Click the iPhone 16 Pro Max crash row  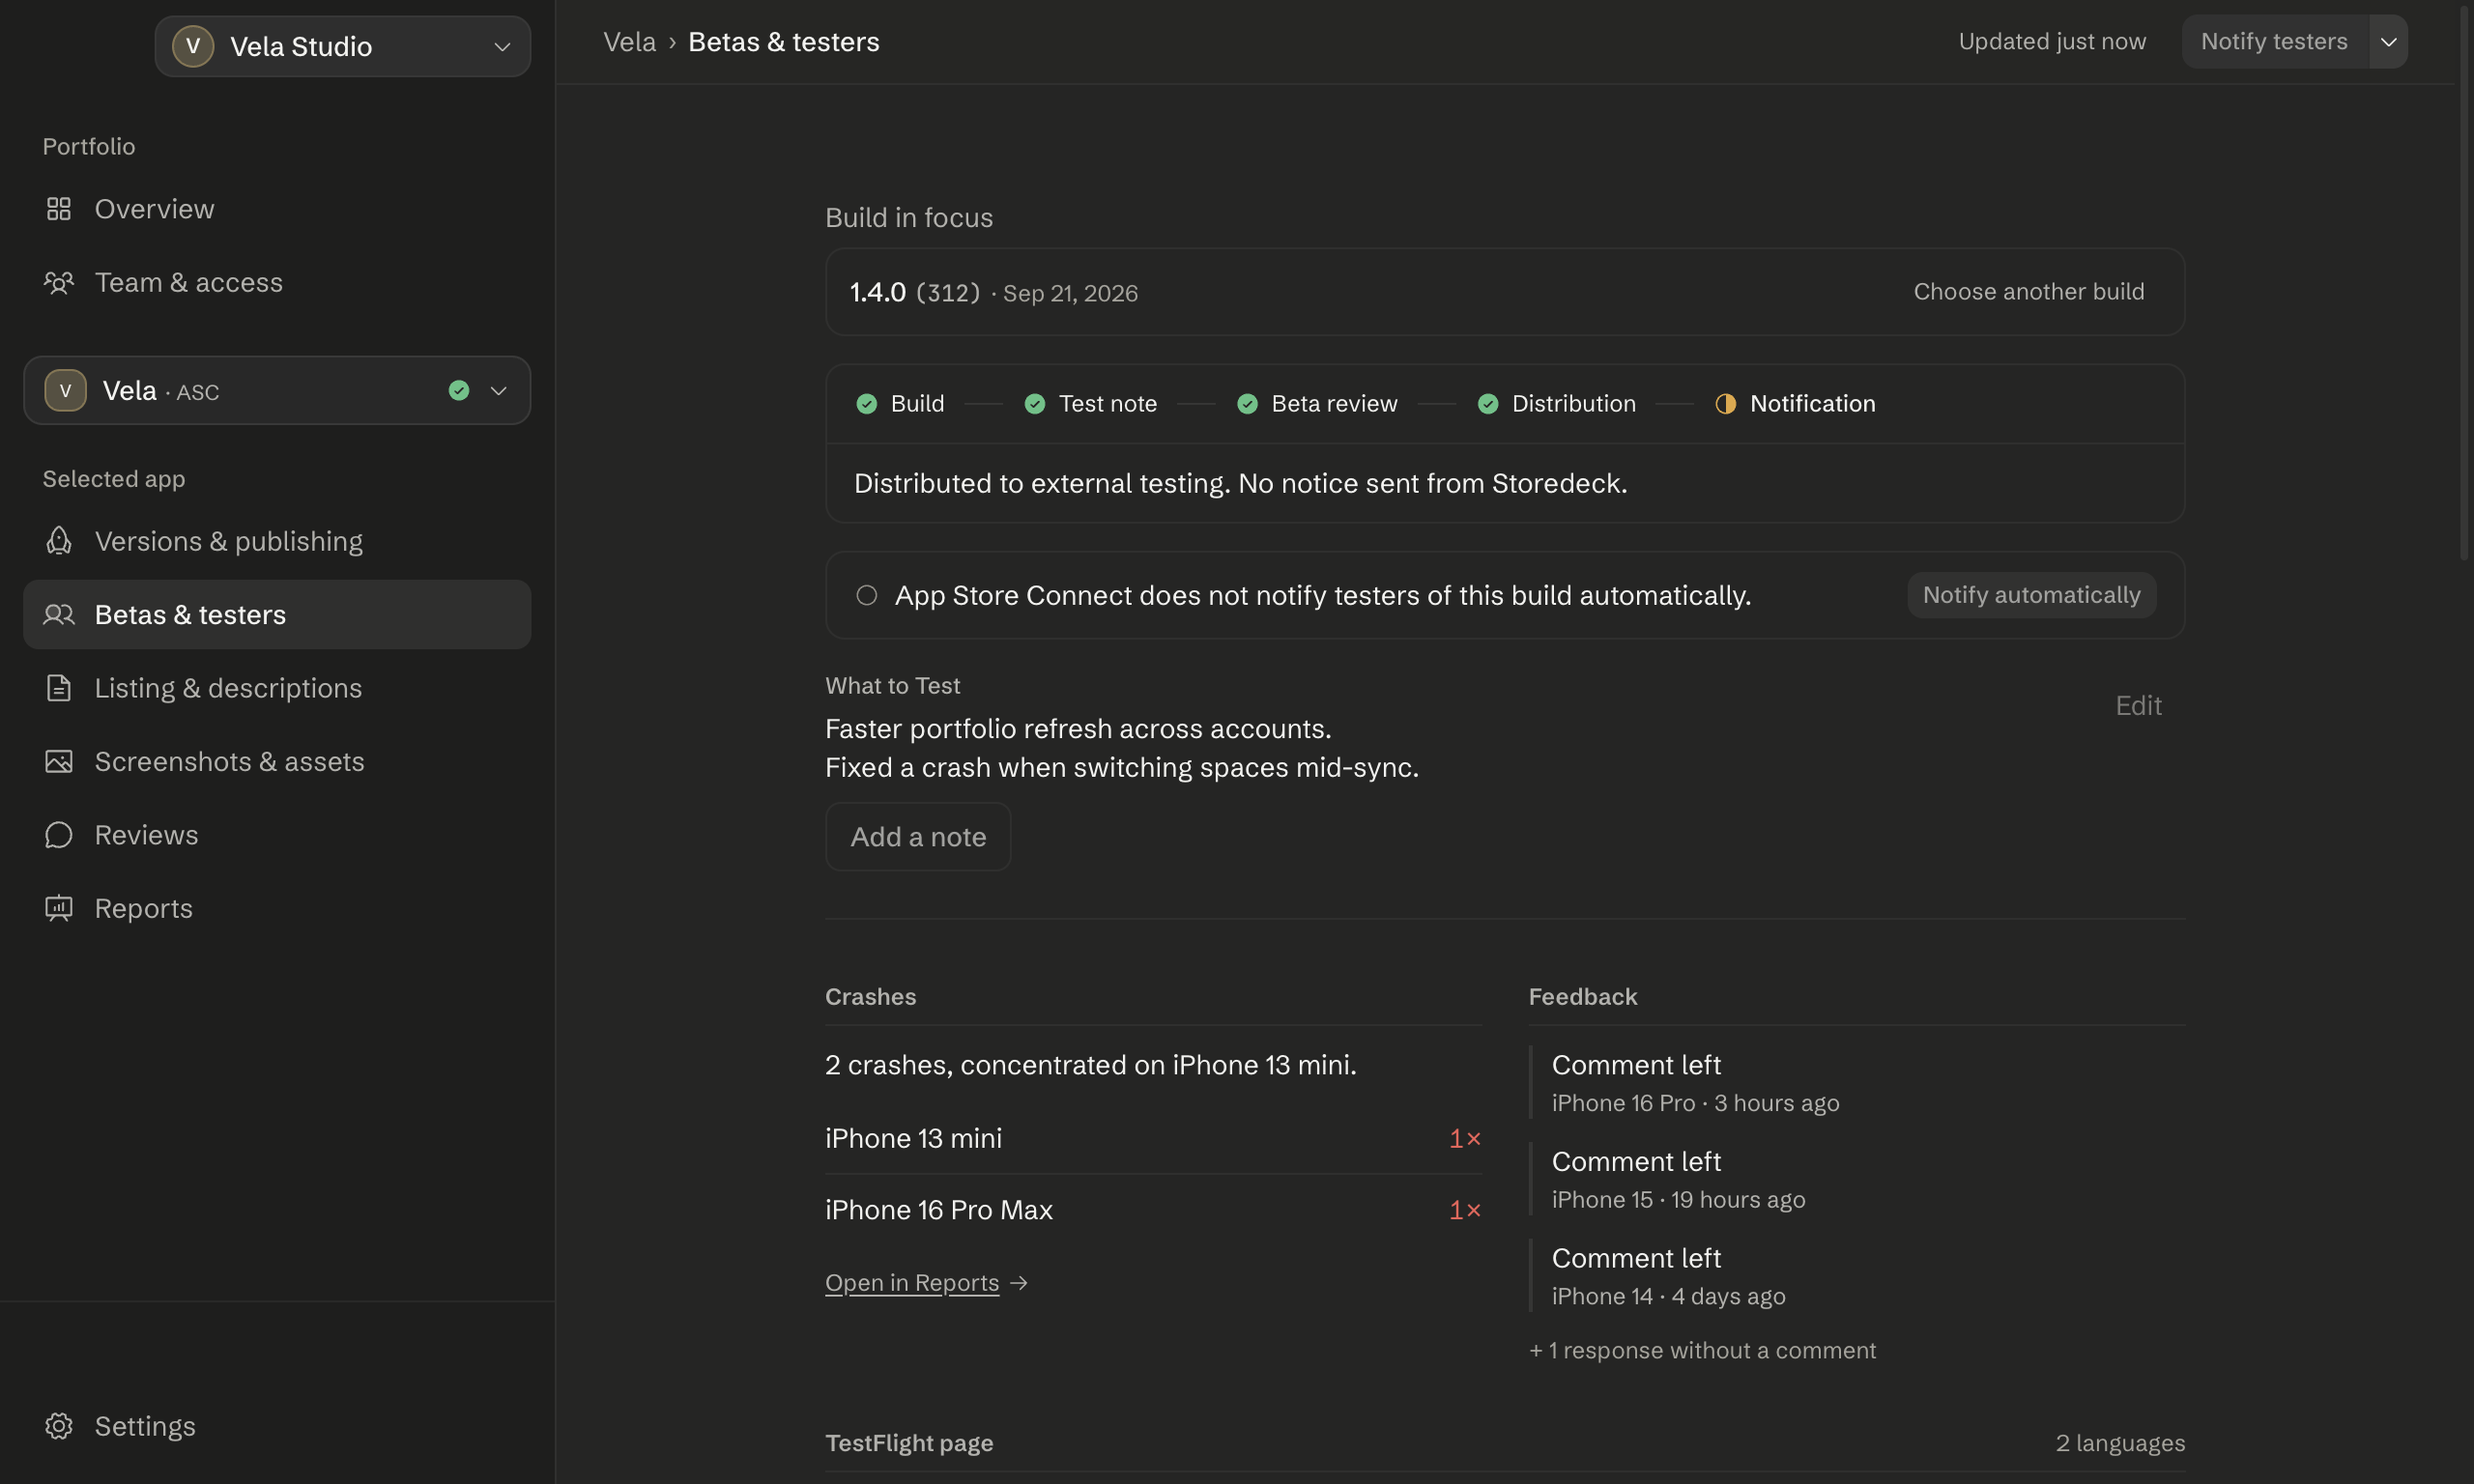pos(1153,1211)
